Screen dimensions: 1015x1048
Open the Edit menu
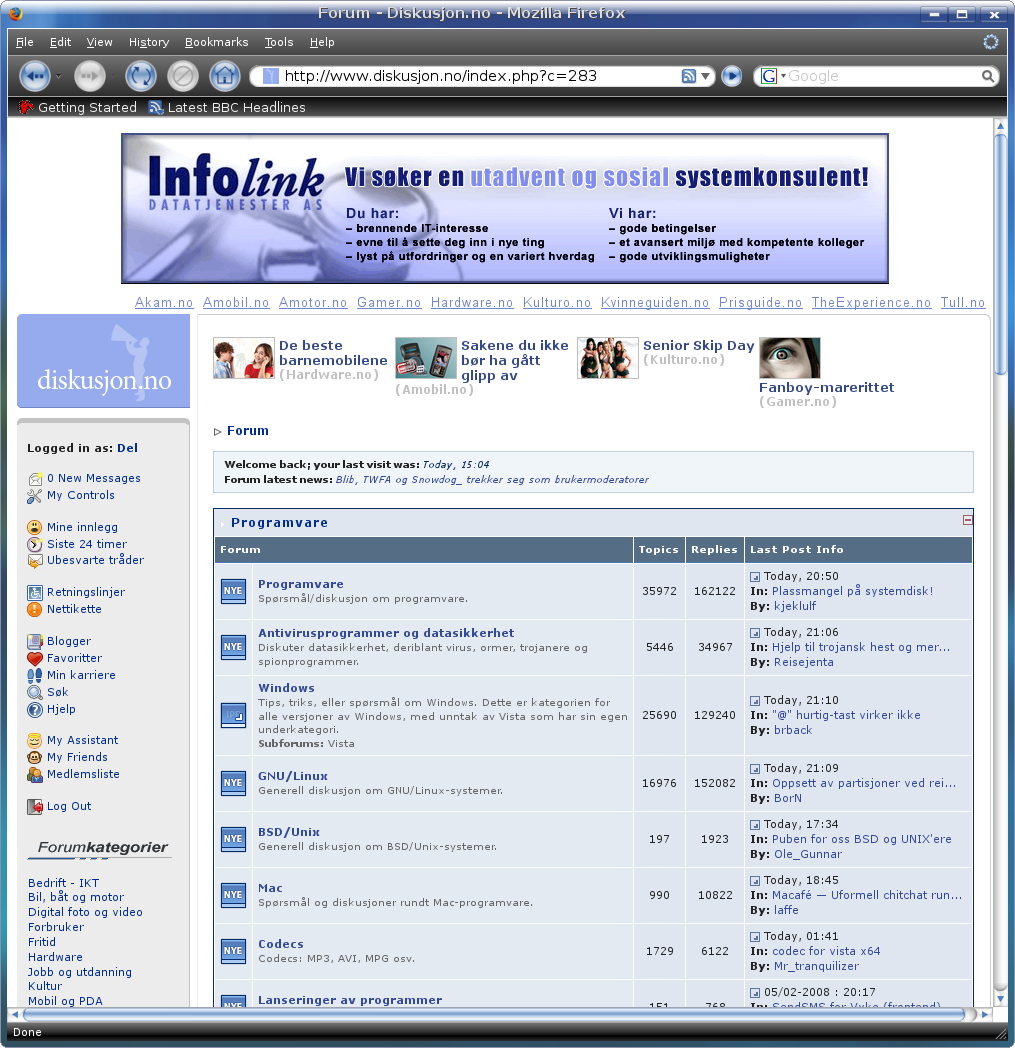60,42
